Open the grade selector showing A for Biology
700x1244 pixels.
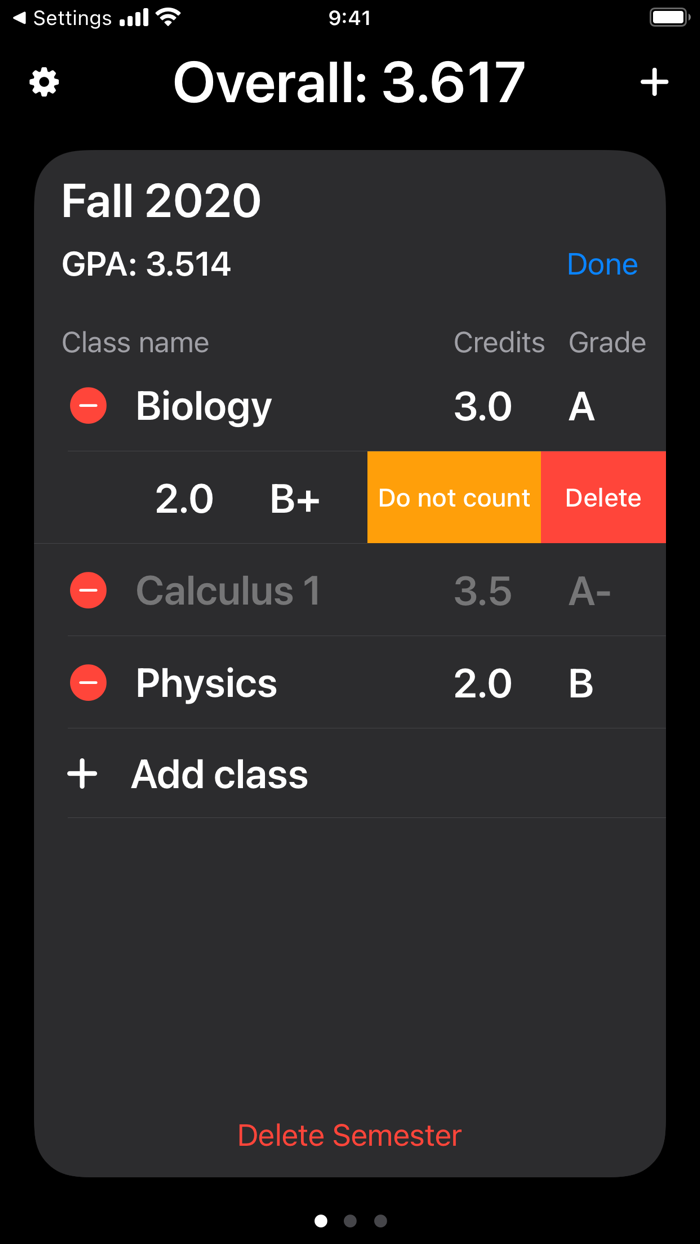click(581, 405)
